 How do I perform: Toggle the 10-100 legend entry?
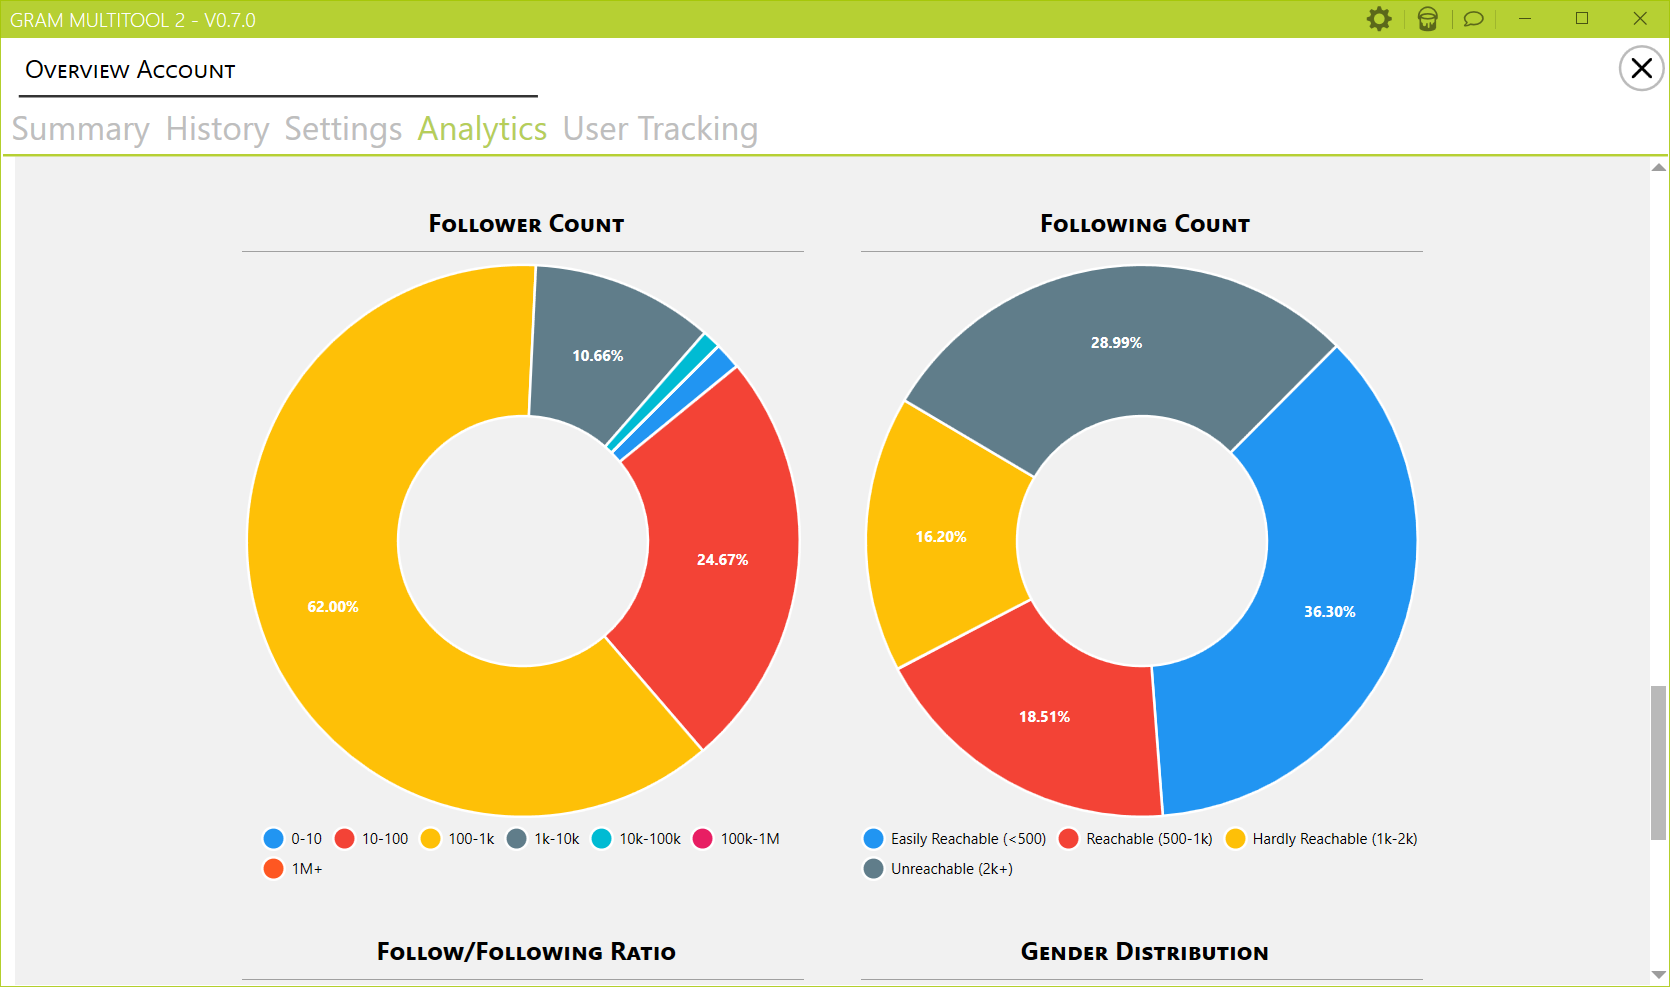(x=372, y=839)
